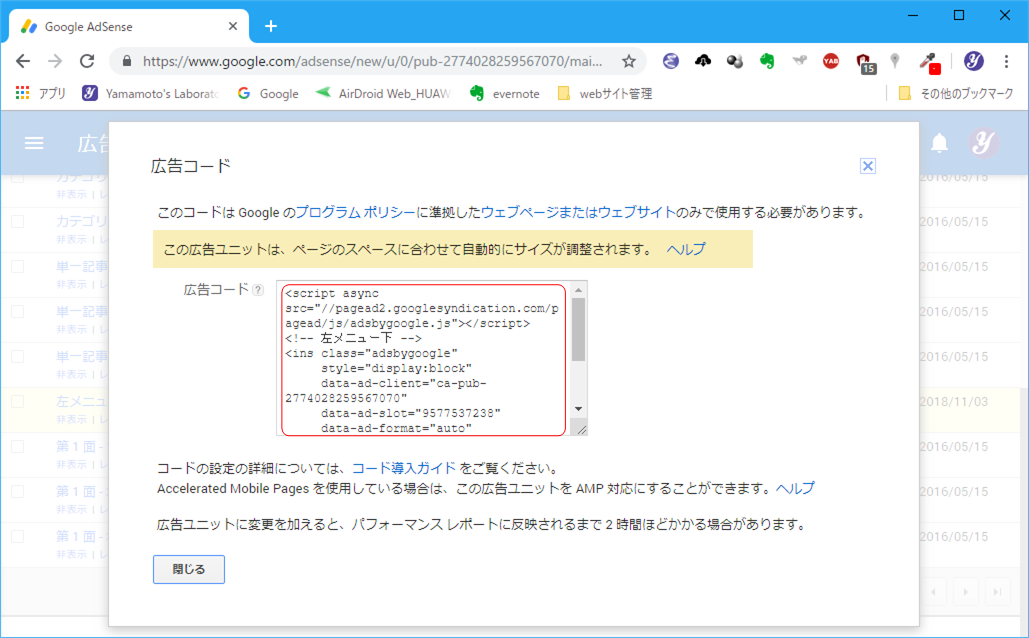Click the blue swirl extension icon
This screenshot has height=638, width=1029.
671,61
